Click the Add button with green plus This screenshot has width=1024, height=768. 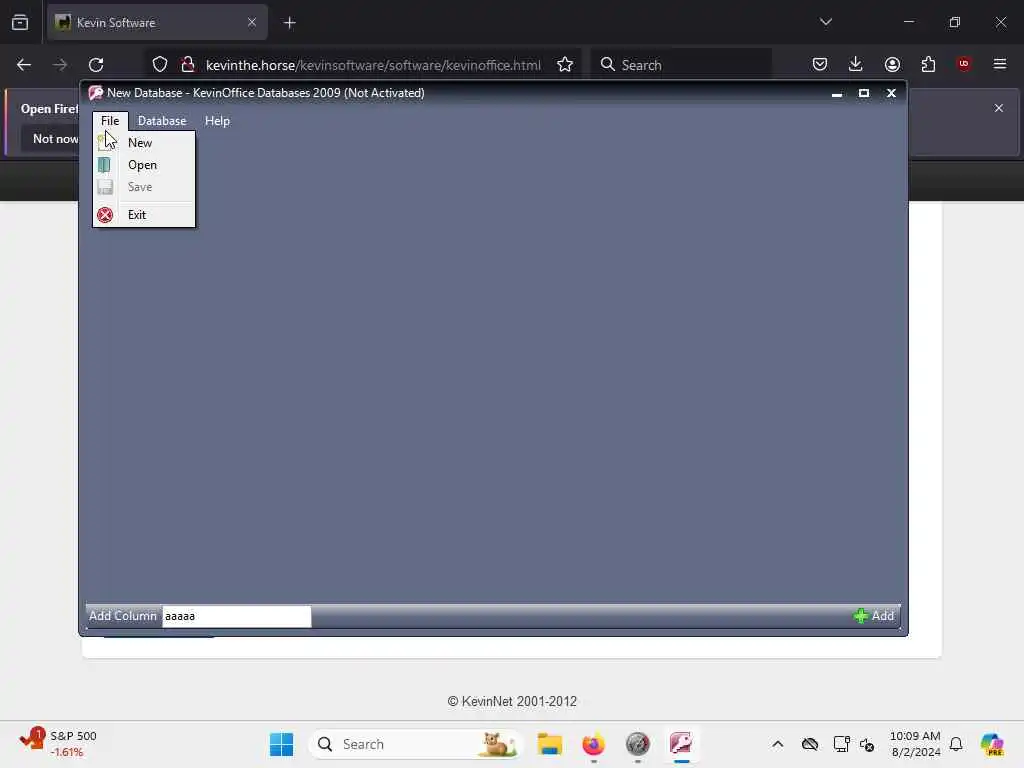point(874,616)
